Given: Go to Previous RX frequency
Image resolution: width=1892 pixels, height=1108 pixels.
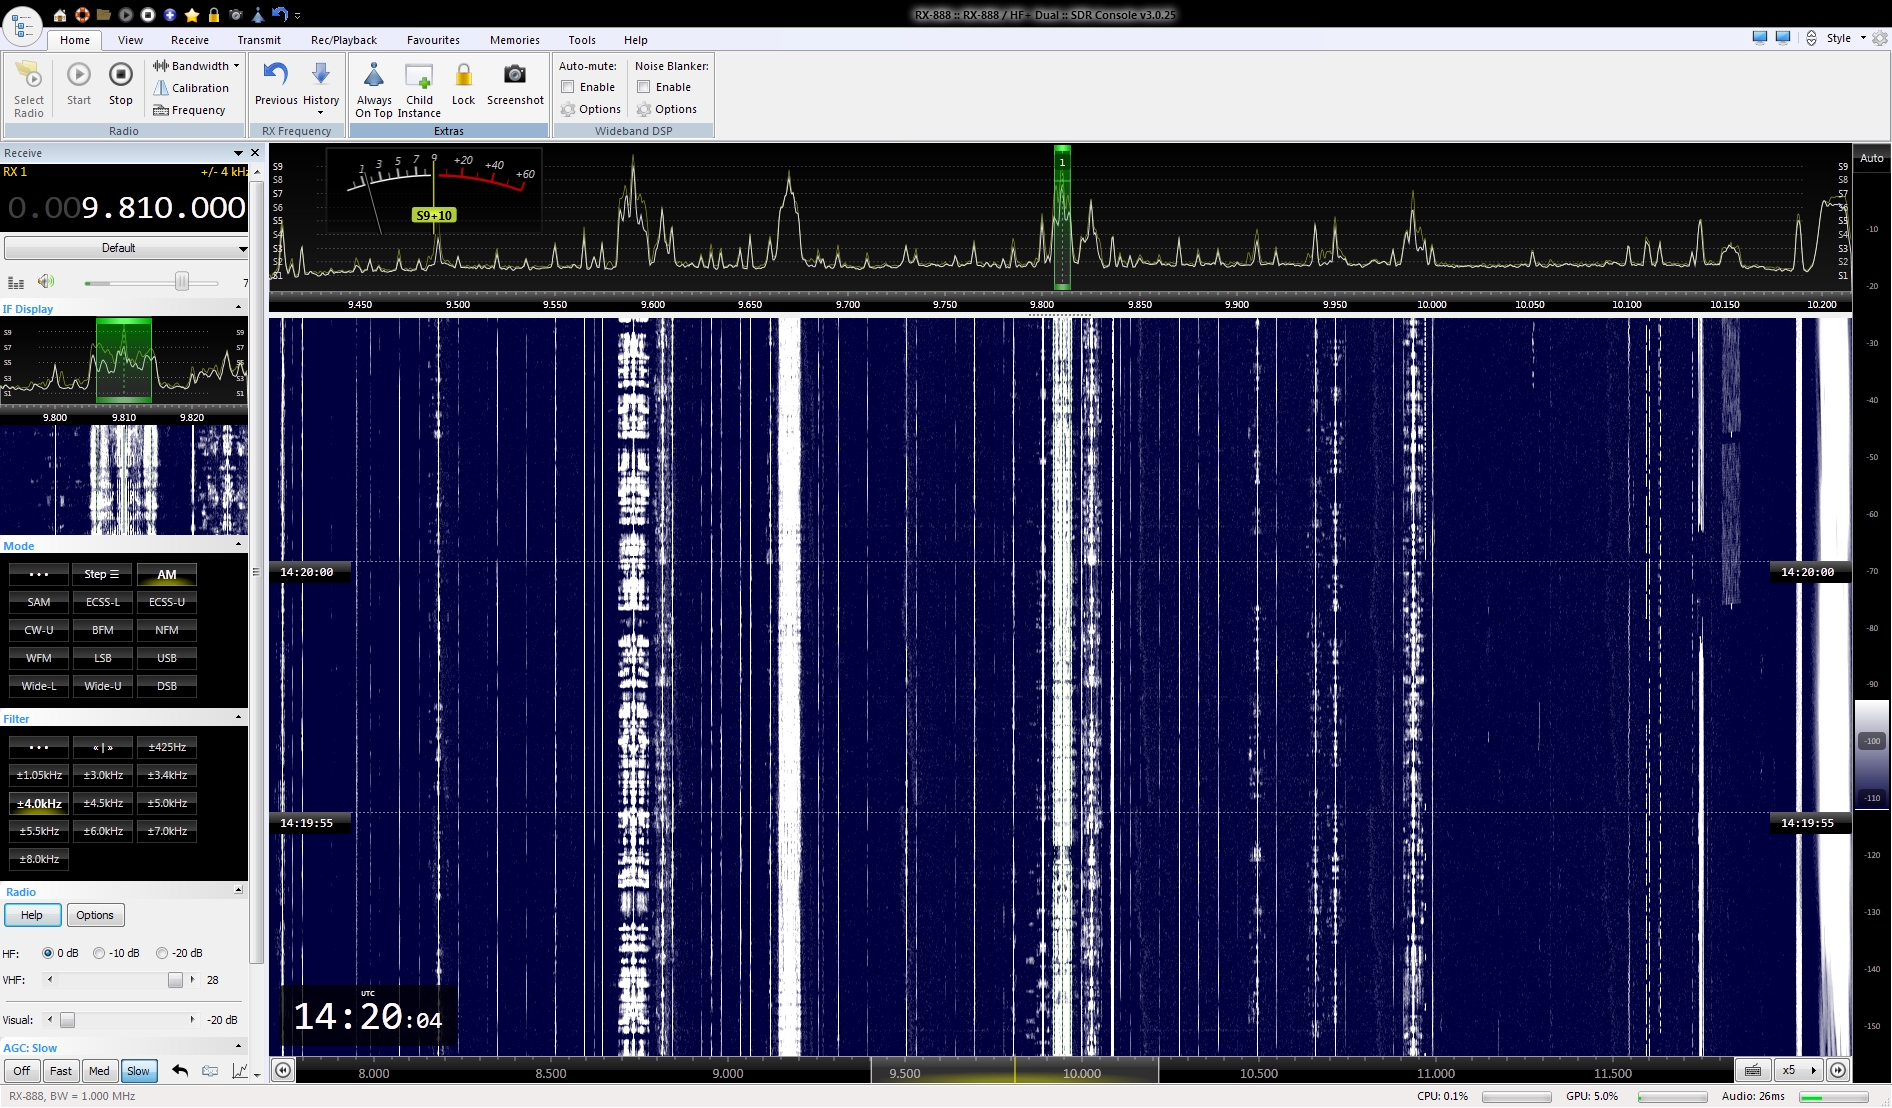Looking at the screenshot, I should pos(276,76).
